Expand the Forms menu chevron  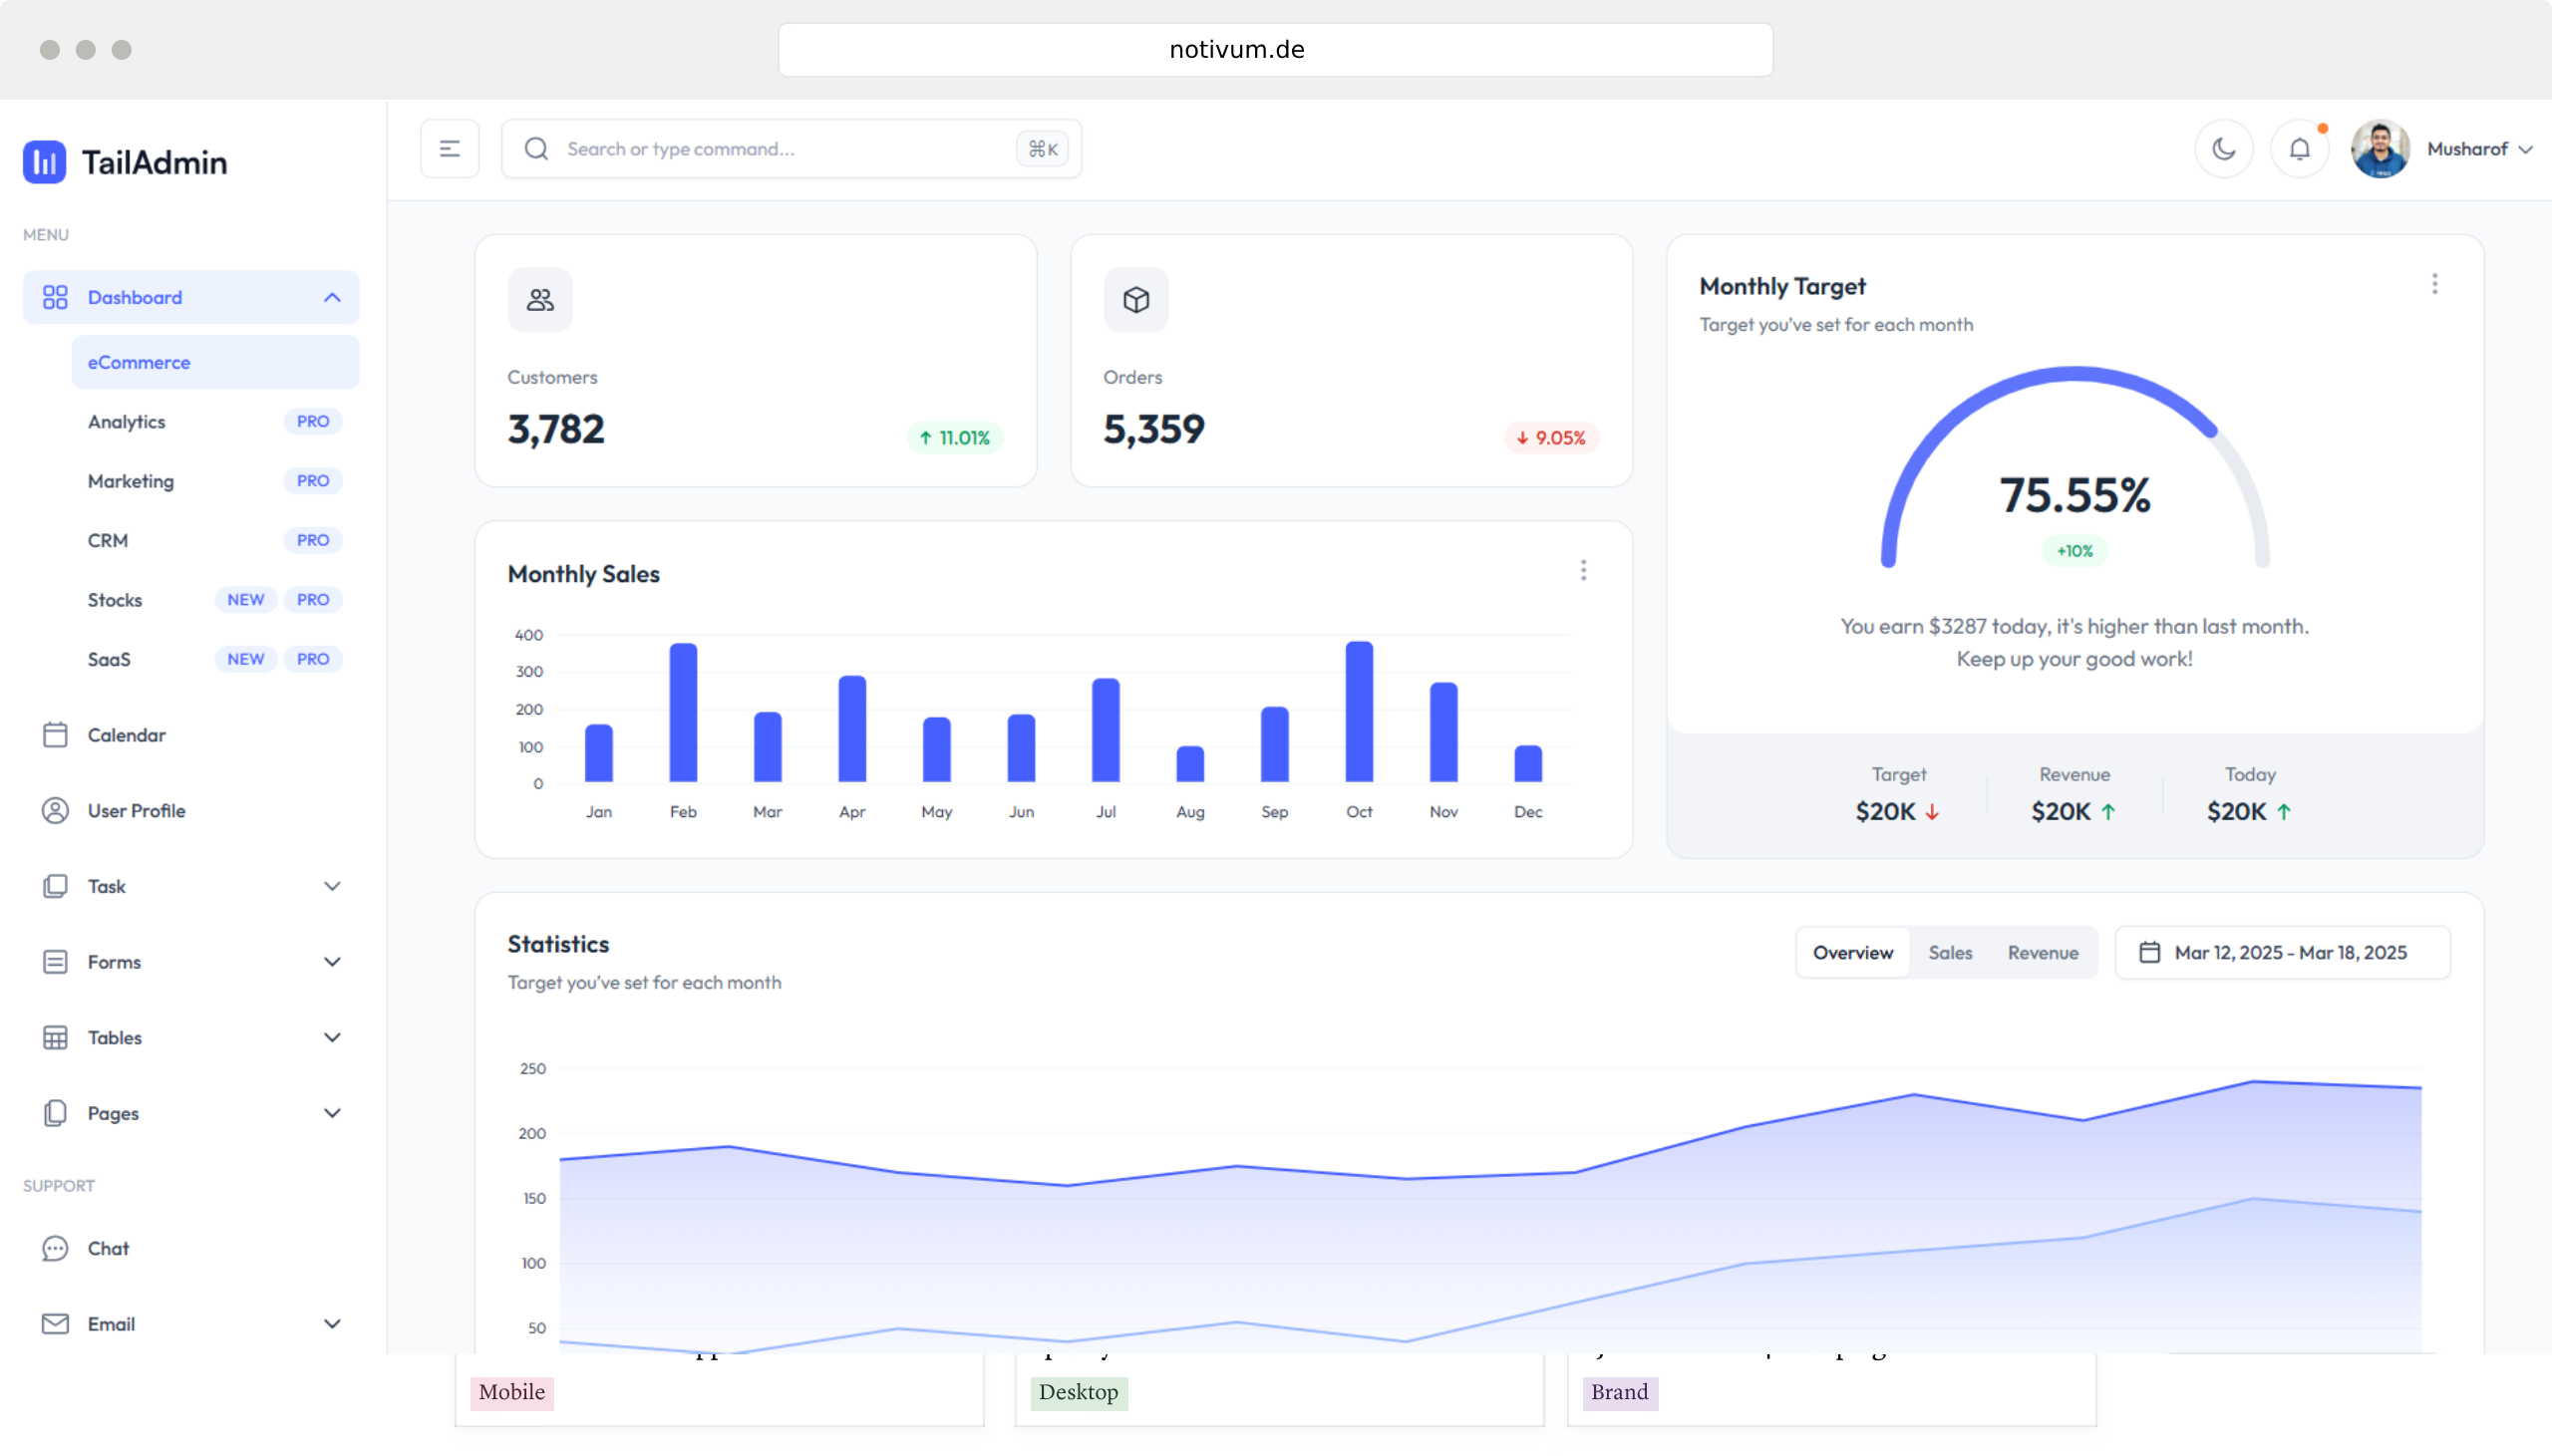click(332, 962)
